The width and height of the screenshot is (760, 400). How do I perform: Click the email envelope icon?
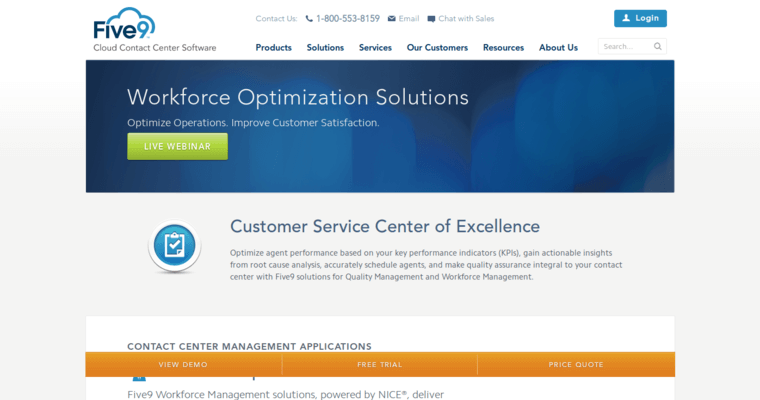[x=391, y=19]
